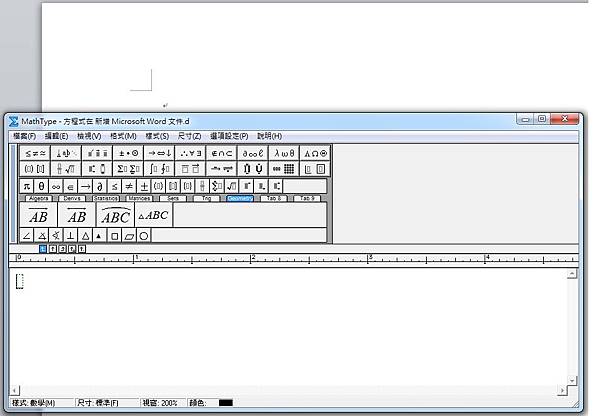Insert the single π symbol button

point(26,186)
